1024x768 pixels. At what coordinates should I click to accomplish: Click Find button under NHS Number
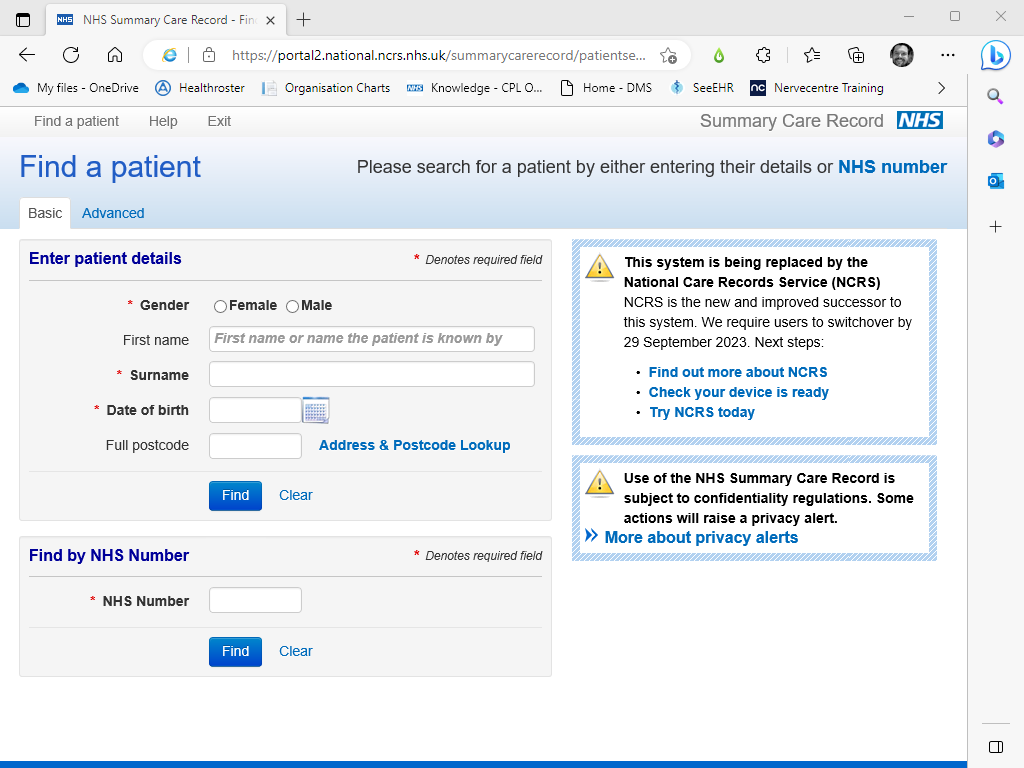coord(235,652)
